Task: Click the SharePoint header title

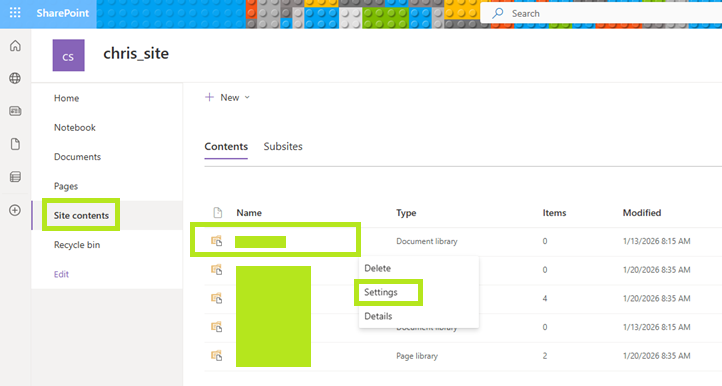Action: coord(63,13)
